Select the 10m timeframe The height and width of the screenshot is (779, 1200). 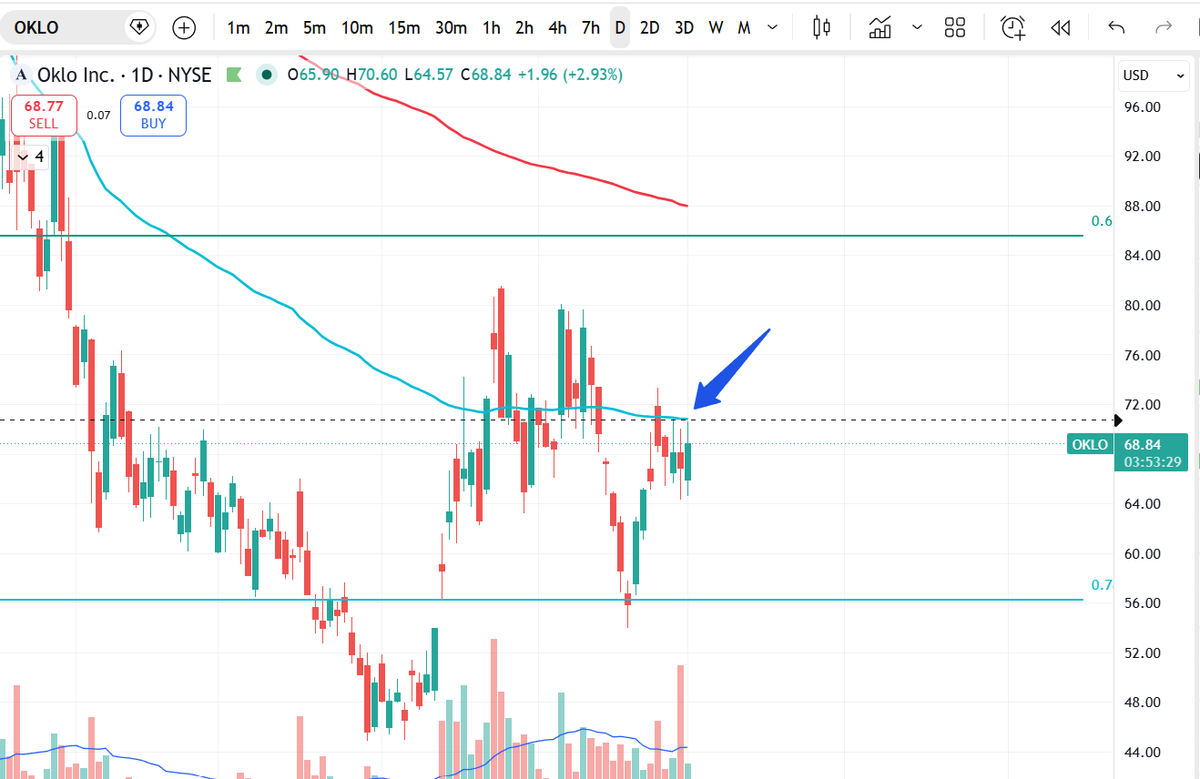click(x=357, y=27)
